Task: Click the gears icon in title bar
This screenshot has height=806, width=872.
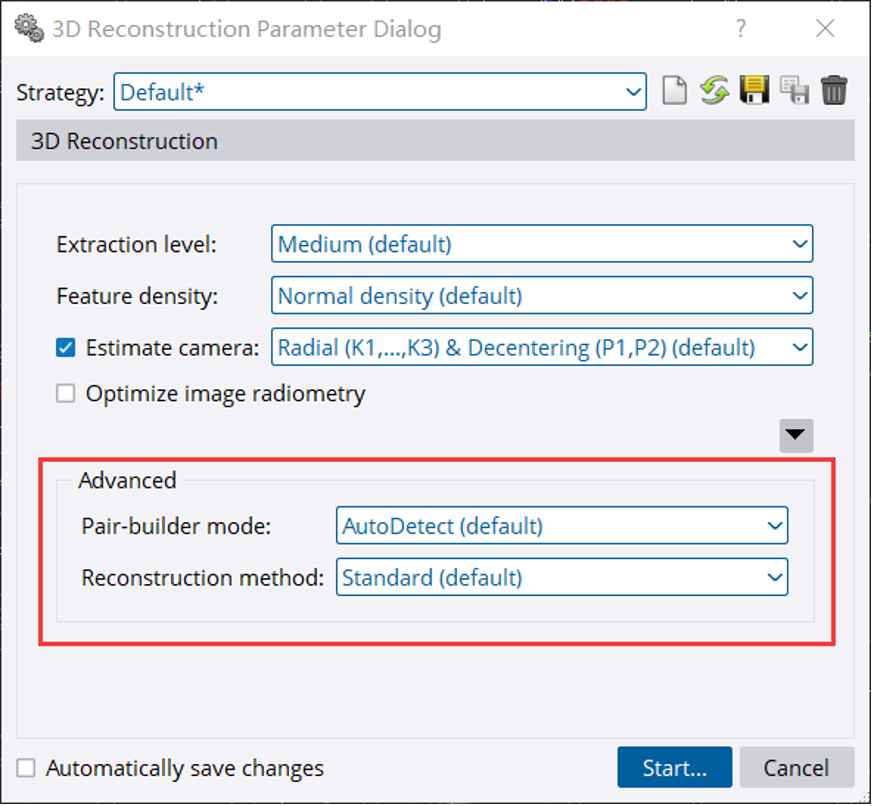Action: tap(30, 29)
